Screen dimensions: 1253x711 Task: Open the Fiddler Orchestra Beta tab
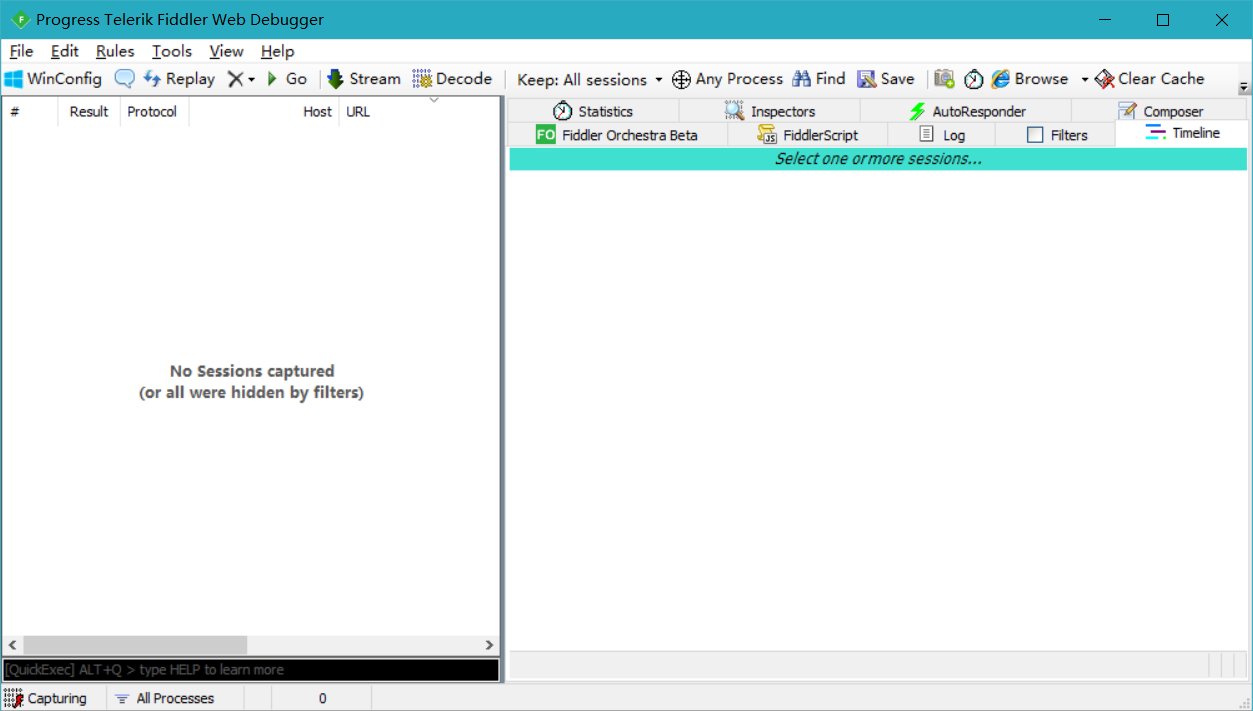coord(617,135)
